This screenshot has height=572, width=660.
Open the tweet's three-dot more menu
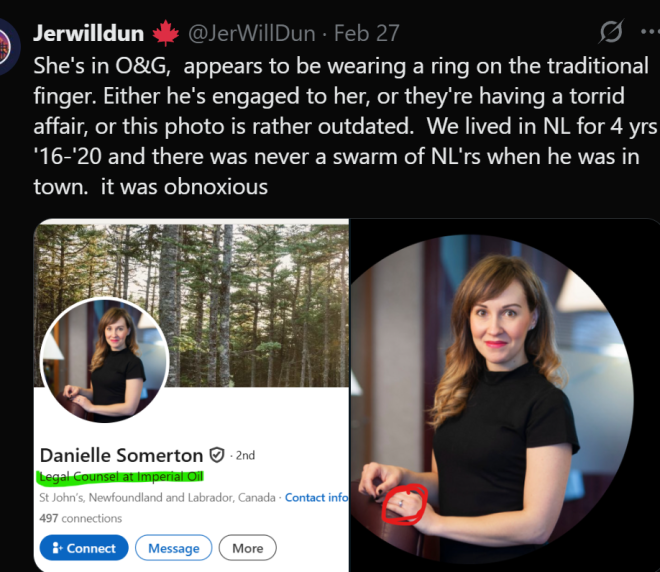649,33
